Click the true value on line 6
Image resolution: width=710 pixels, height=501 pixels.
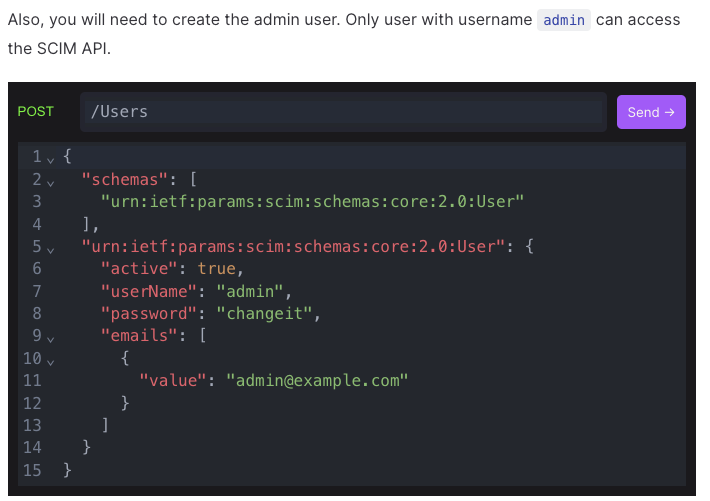tap(216, 269)
